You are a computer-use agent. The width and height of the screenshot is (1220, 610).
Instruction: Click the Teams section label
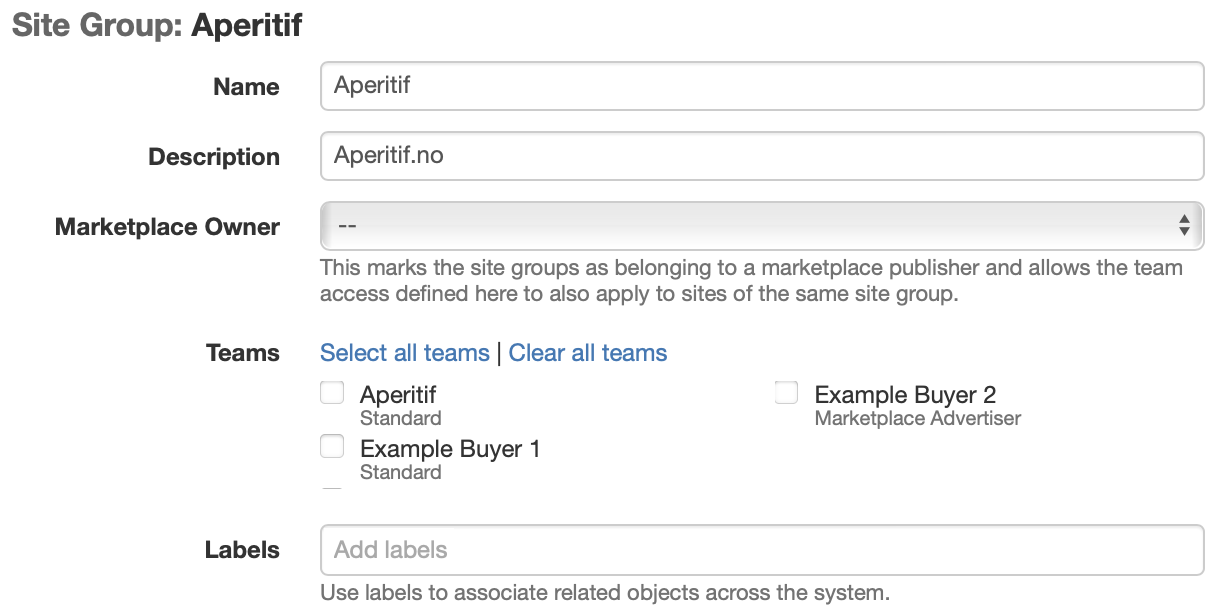pos(242,353)
